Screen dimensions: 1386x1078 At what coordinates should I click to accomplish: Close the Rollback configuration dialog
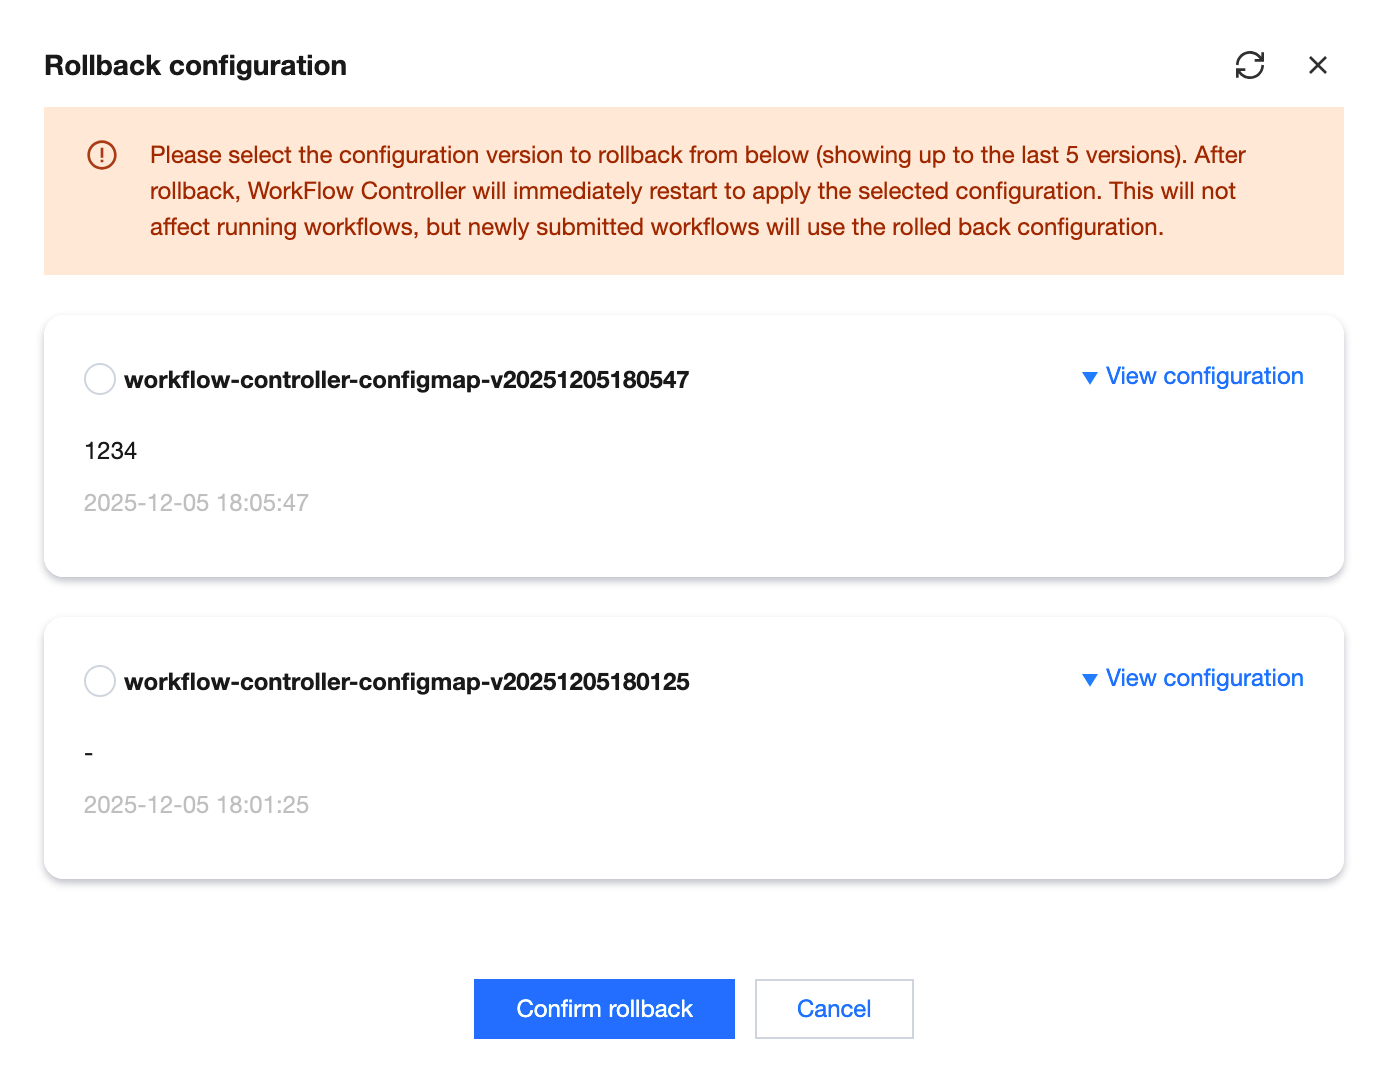pyautogui.click(x=1317, y=65)
